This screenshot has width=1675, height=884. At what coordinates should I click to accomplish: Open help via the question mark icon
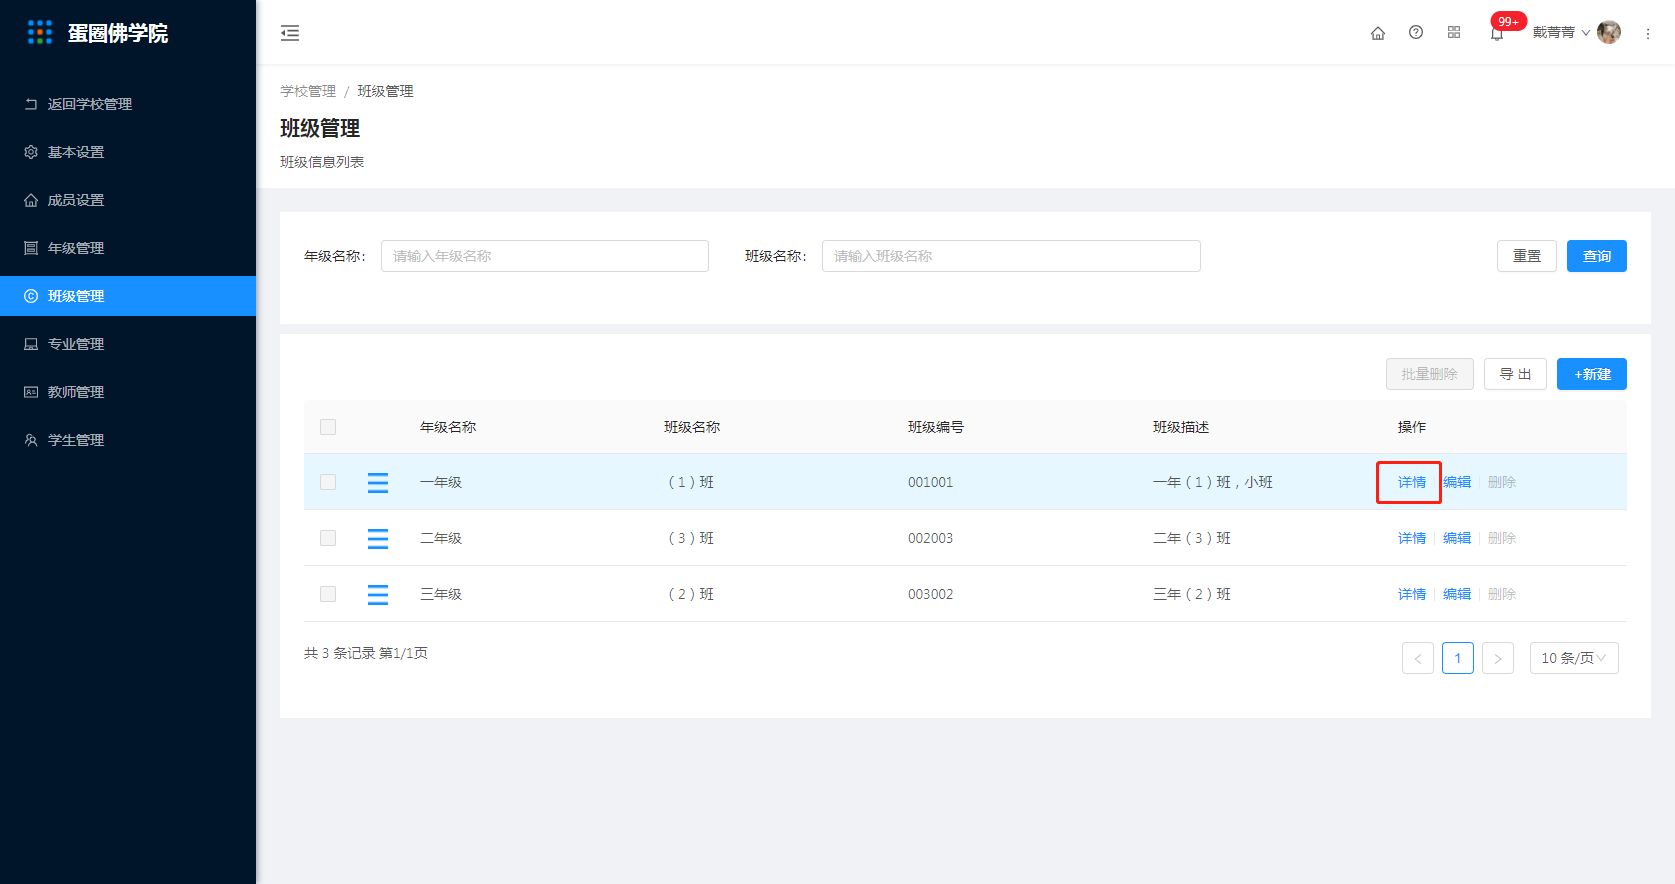pos(1416,32)
